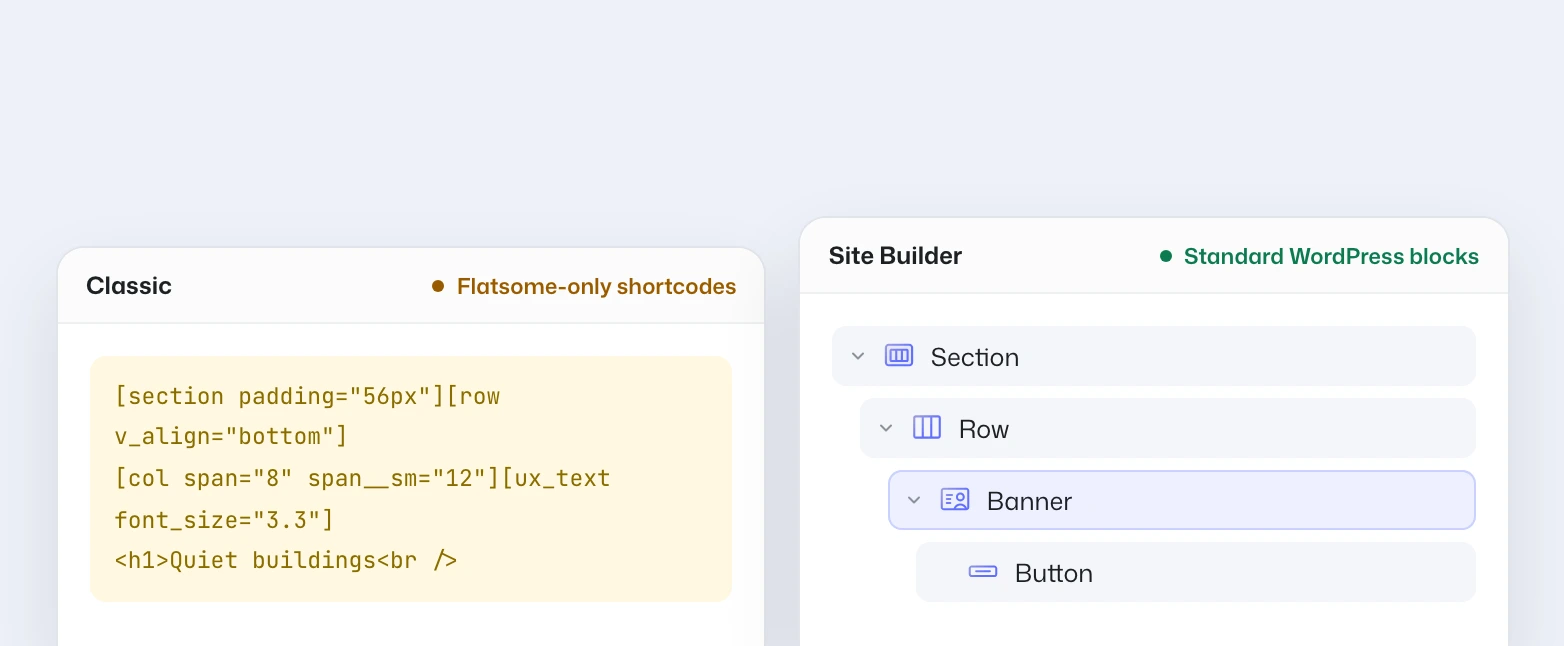
Task: Click the Button block icon
Action: [x=983, y=572]
